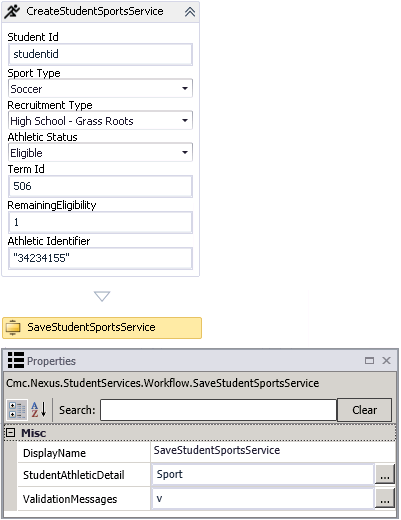Image resolution: width=401 pixels, height=520 pixels.
Task: Collapse the Misc category
Action: [11, 433]
